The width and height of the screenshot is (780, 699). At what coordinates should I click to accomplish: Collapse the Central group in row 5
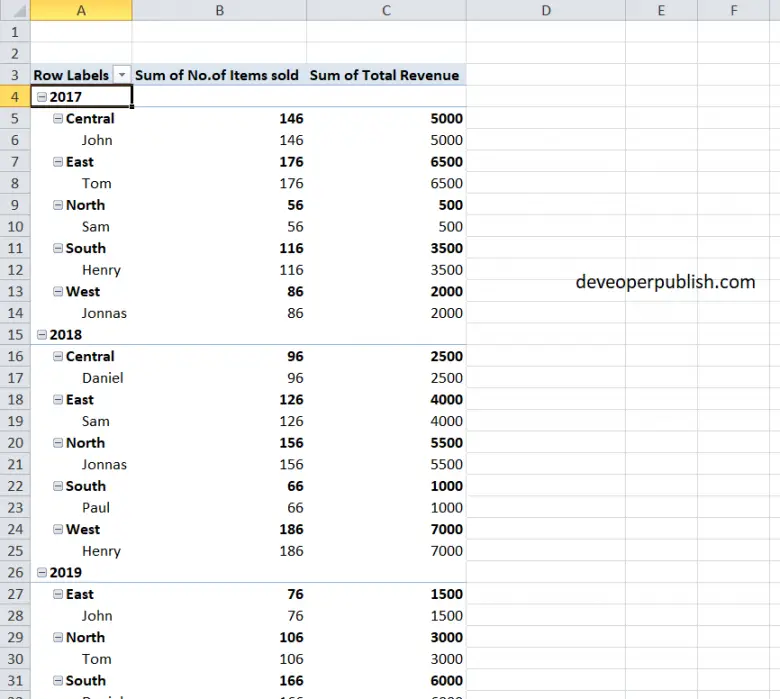pyautogui.click(x=58, y=119)
